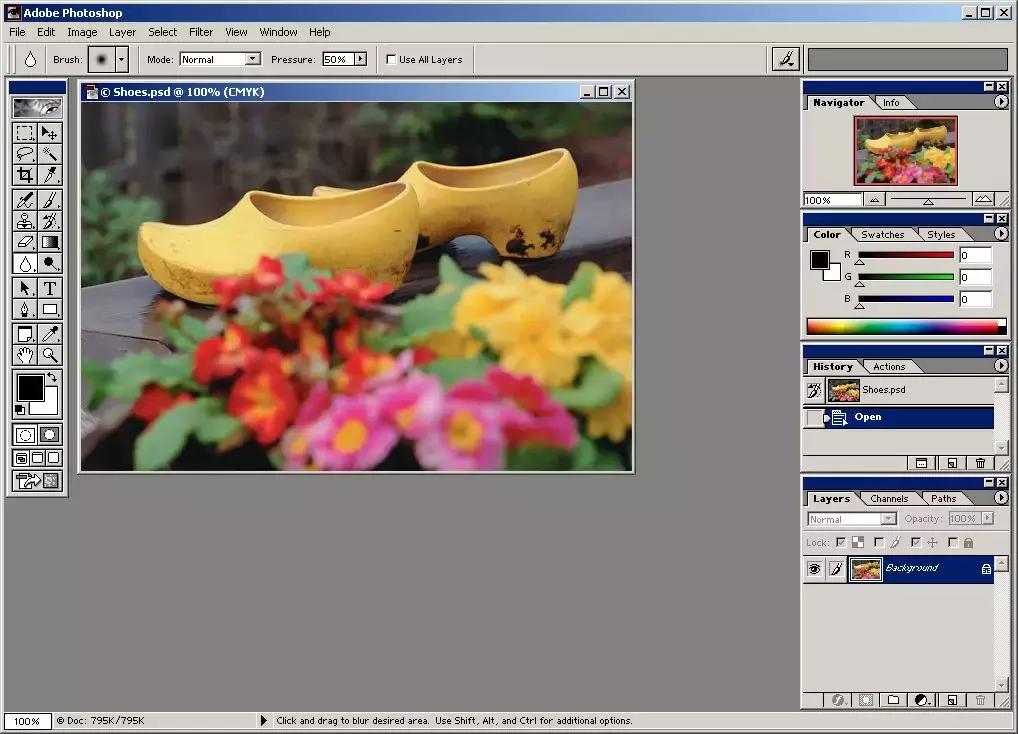Choose the Eraser tool

point(25,242)
